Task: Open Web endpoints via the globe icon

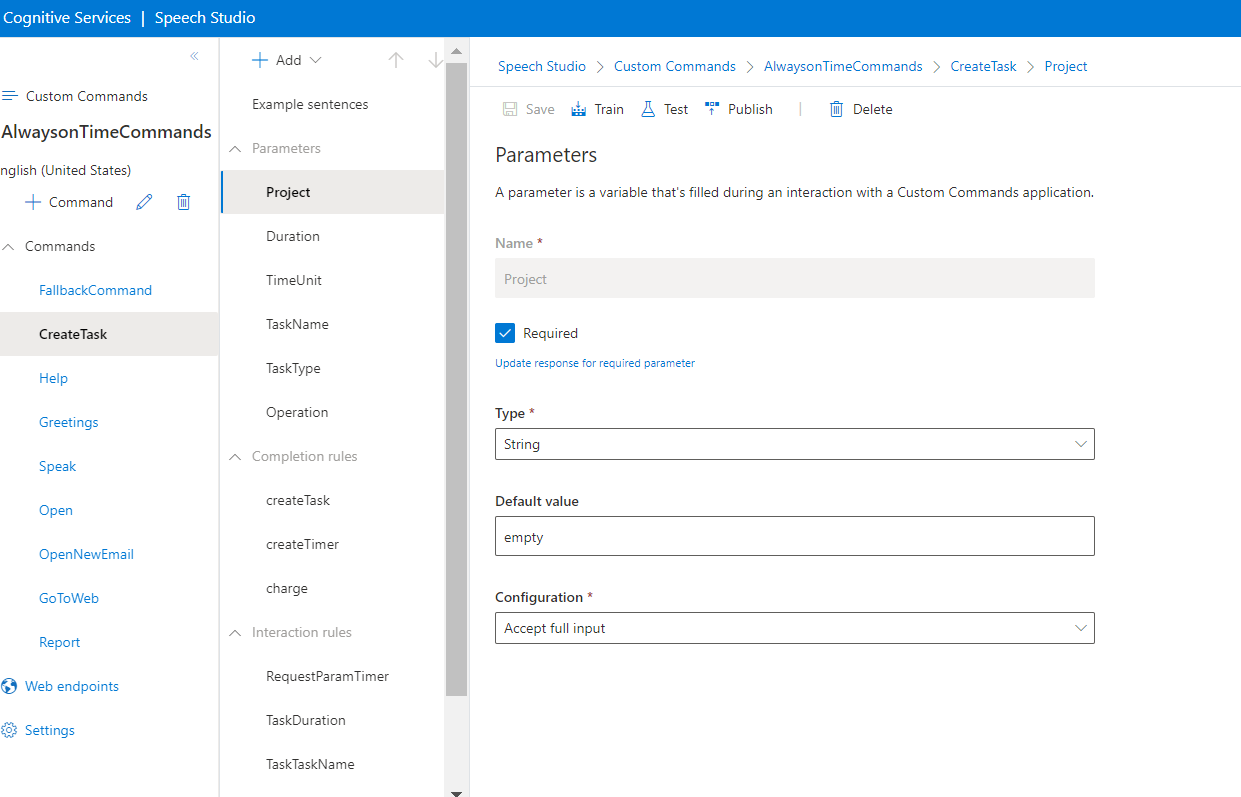Action: (x=10, y=685)
